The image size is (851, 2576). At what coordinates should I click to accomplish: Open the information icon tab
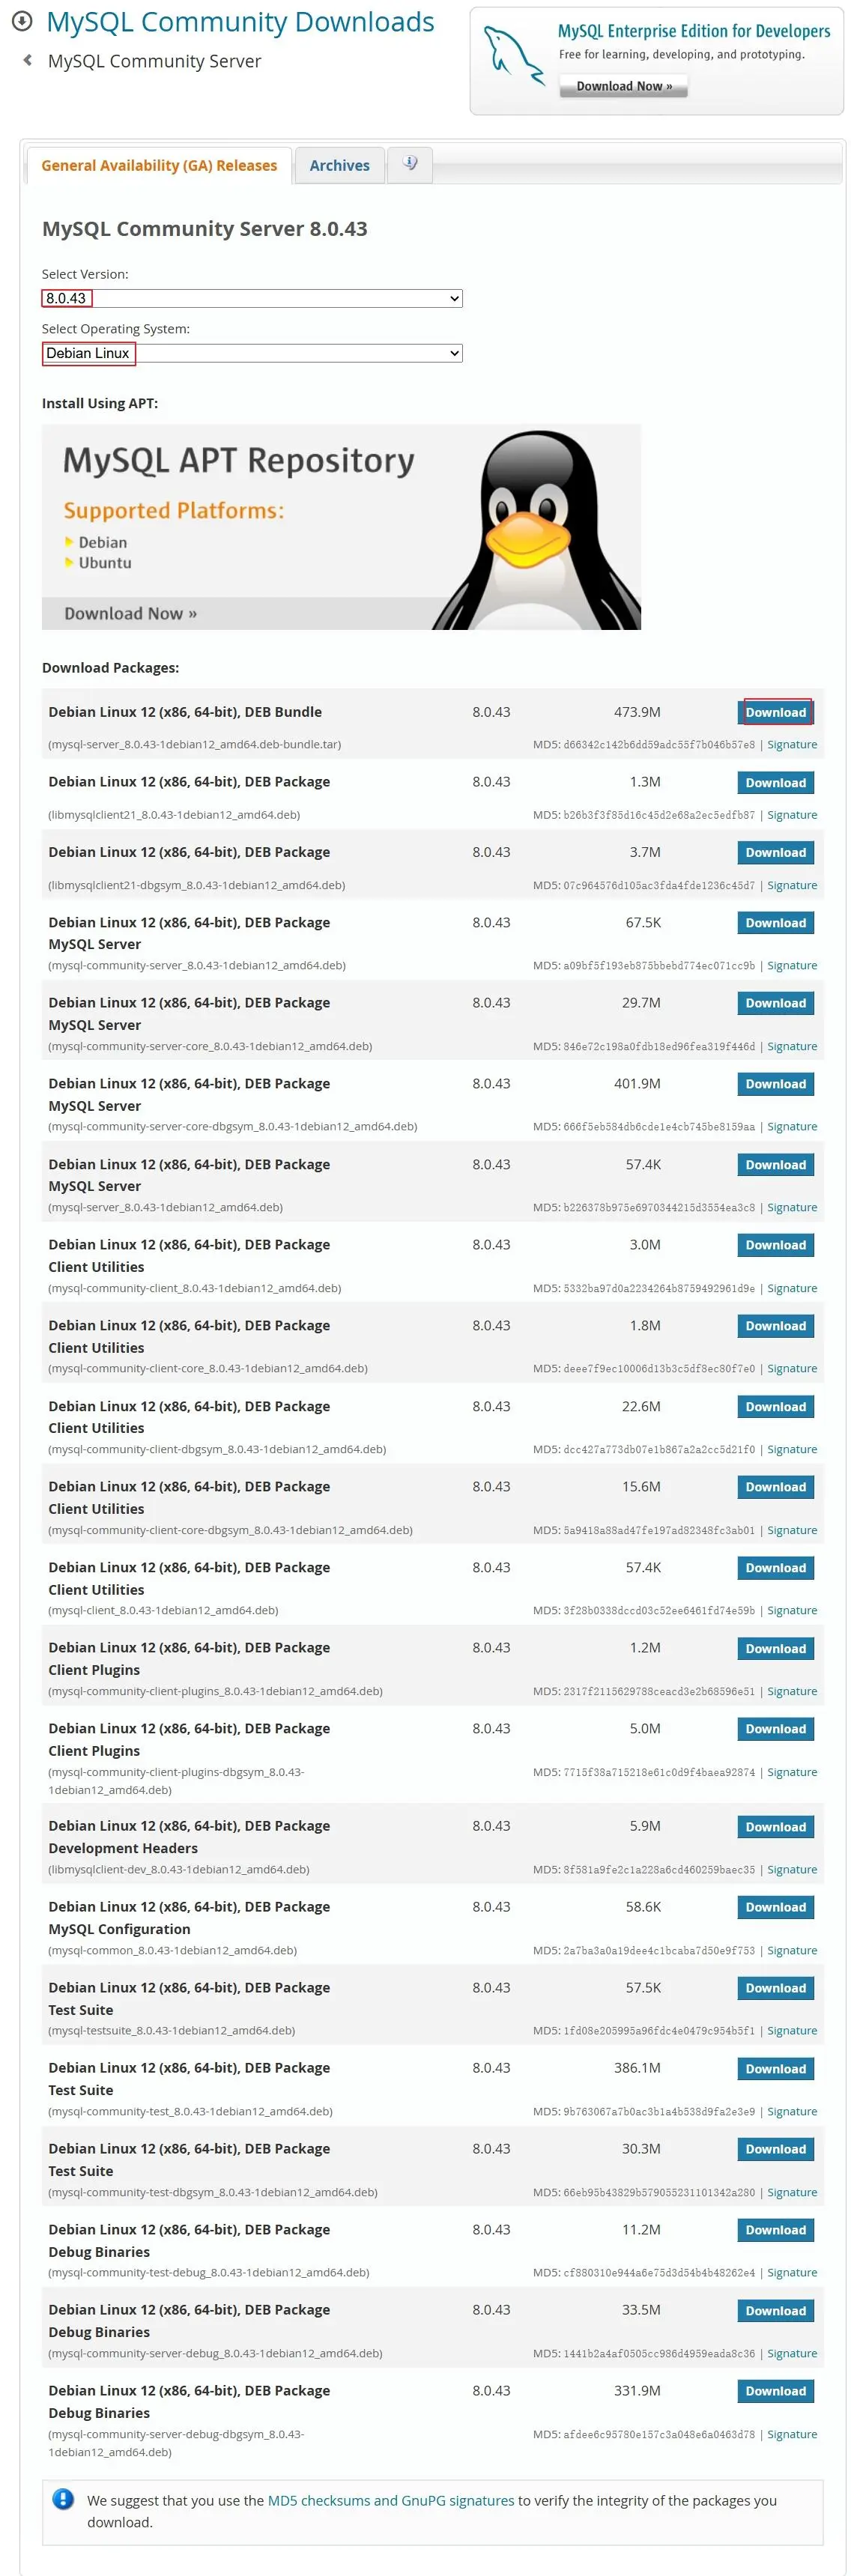(410, 164)
